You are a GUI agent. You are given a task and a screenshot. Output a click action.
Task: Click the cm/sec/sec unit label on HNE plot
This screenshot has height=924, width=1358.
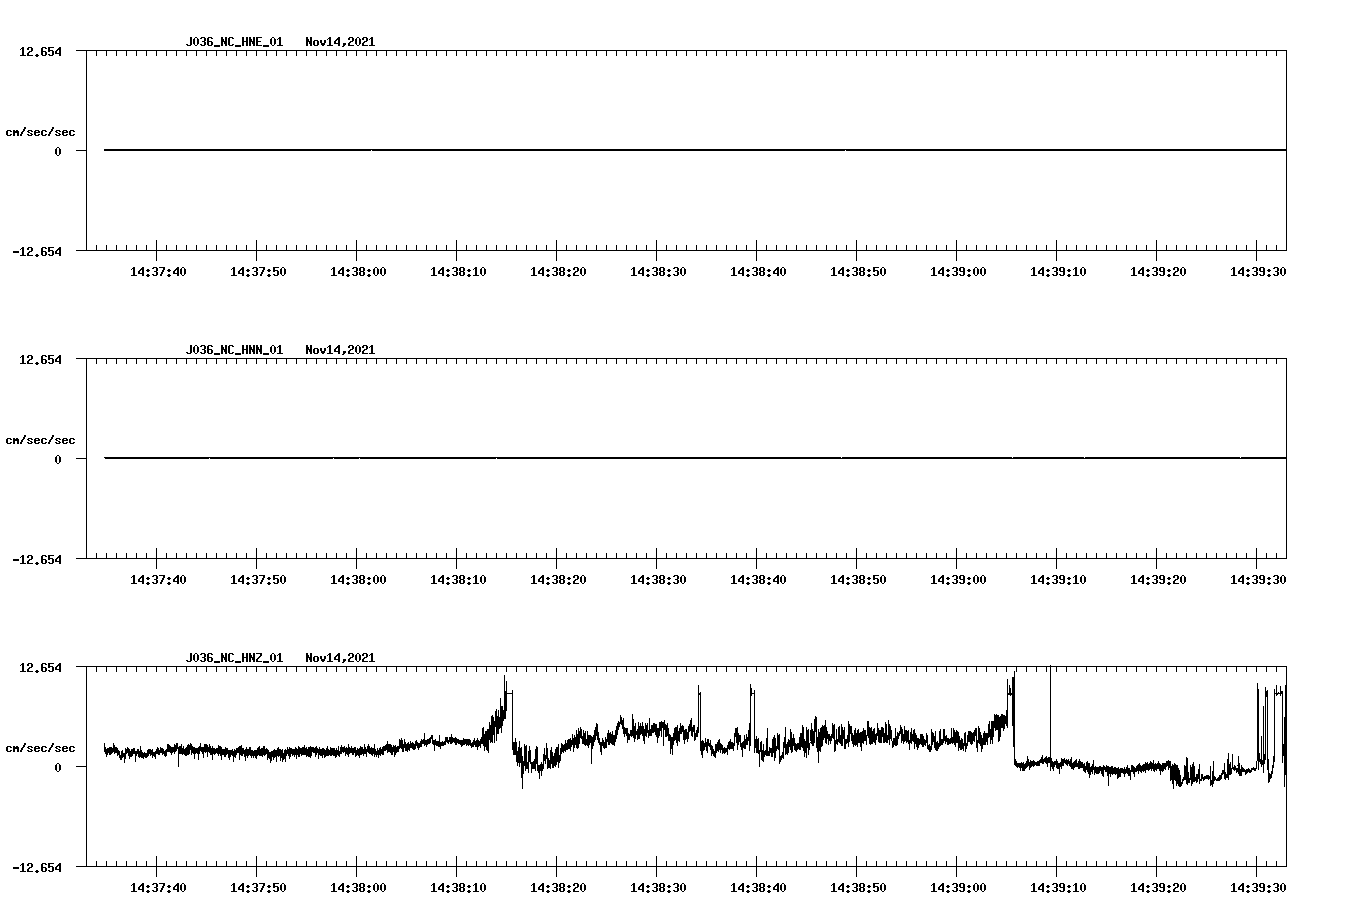[40, 132]
